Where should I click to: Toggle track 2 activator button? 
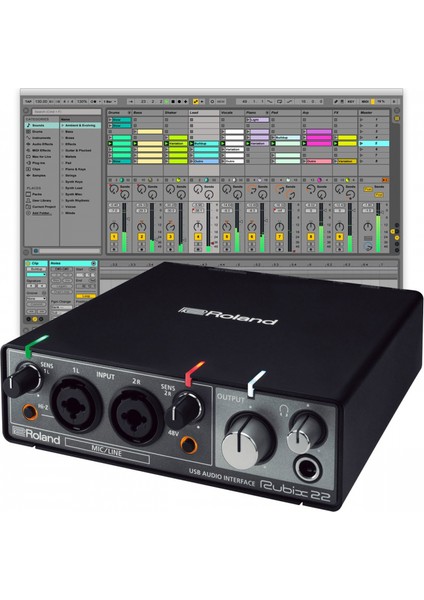141,237
